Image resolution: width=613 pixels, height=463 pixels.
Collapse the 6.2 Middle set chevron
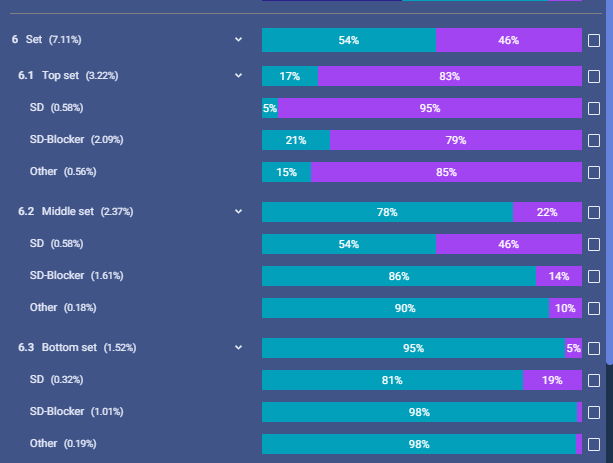[x=238, y=212]
